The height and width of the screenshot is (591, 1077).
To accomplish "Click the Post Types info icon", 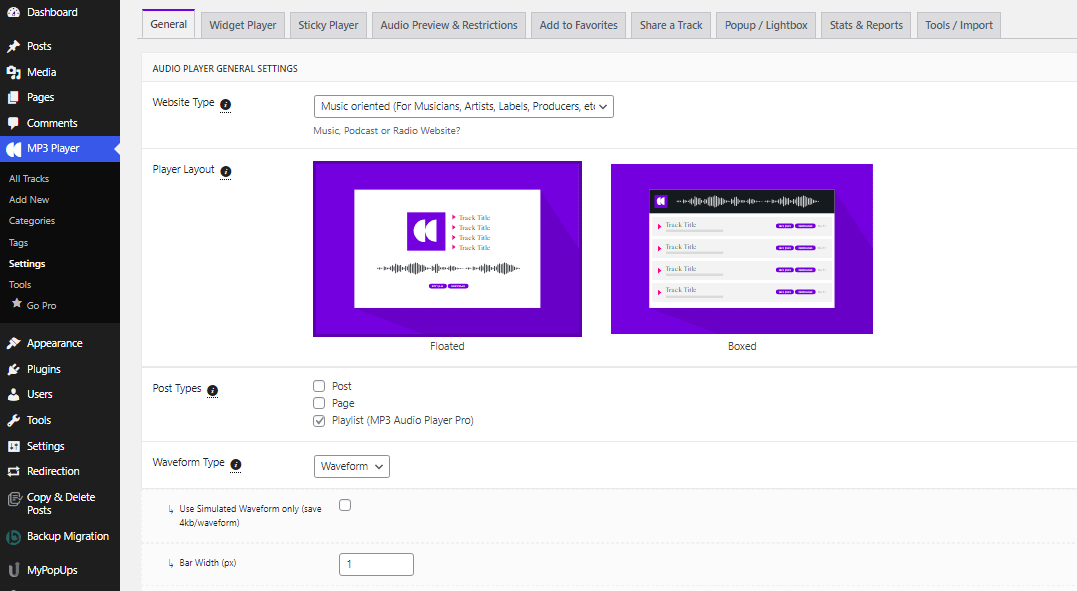I will coord(212,390).
